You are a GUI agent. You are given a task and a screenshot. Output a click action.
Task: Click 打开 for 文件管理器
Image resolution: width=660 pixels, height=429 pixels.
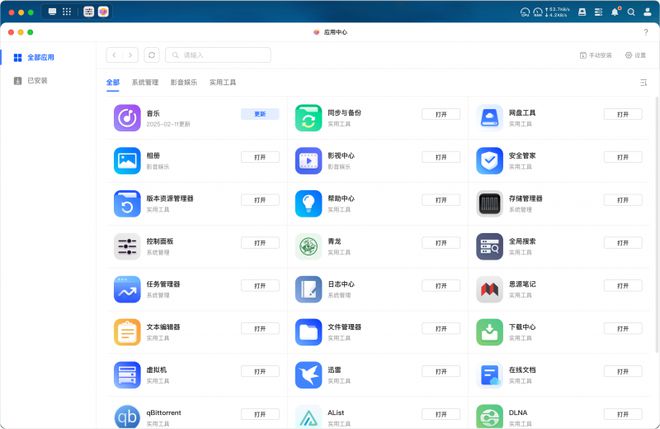441,328
